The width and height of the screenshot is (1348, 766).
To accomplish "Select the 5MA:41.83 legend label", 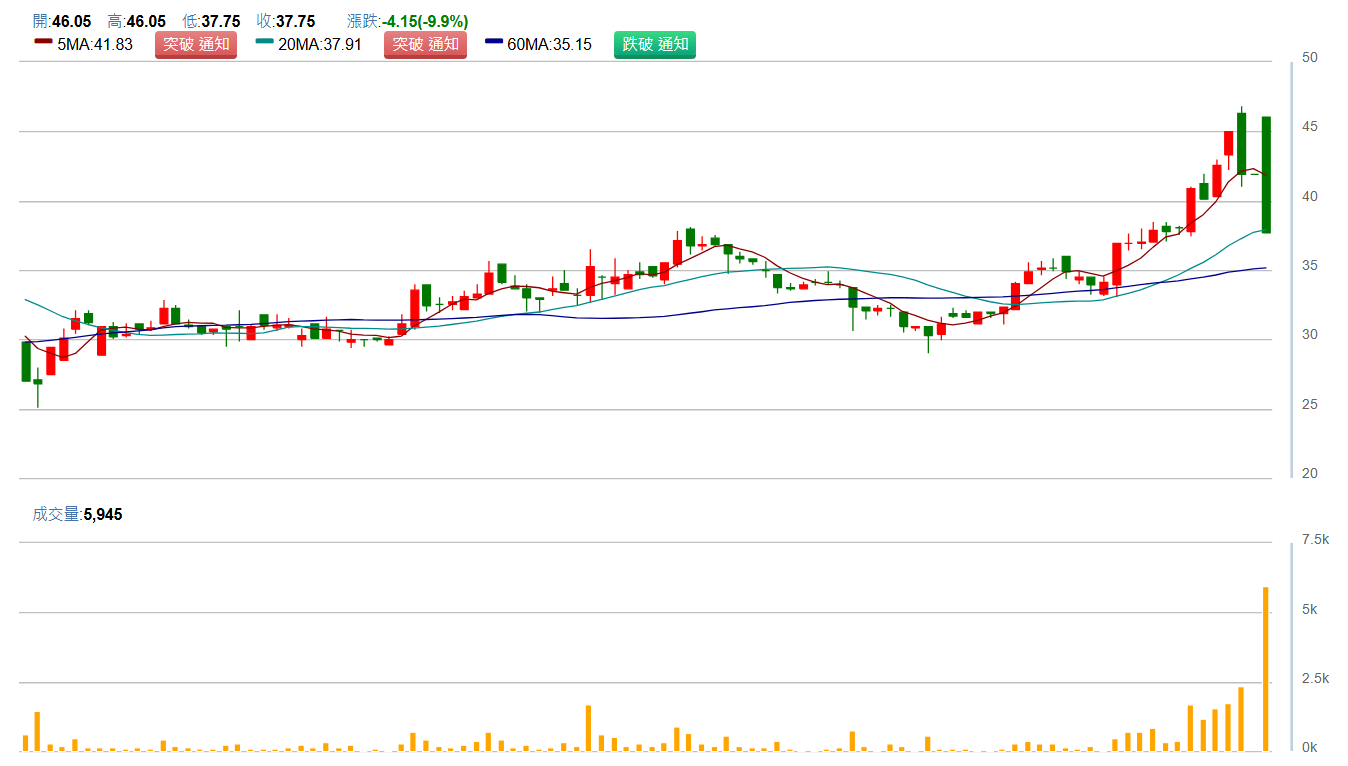I will click(95, 44).
